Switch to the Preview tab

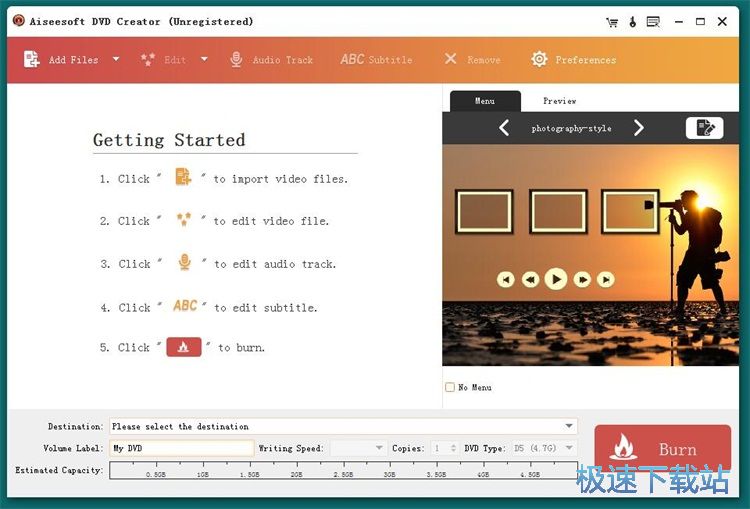[560, 101]
